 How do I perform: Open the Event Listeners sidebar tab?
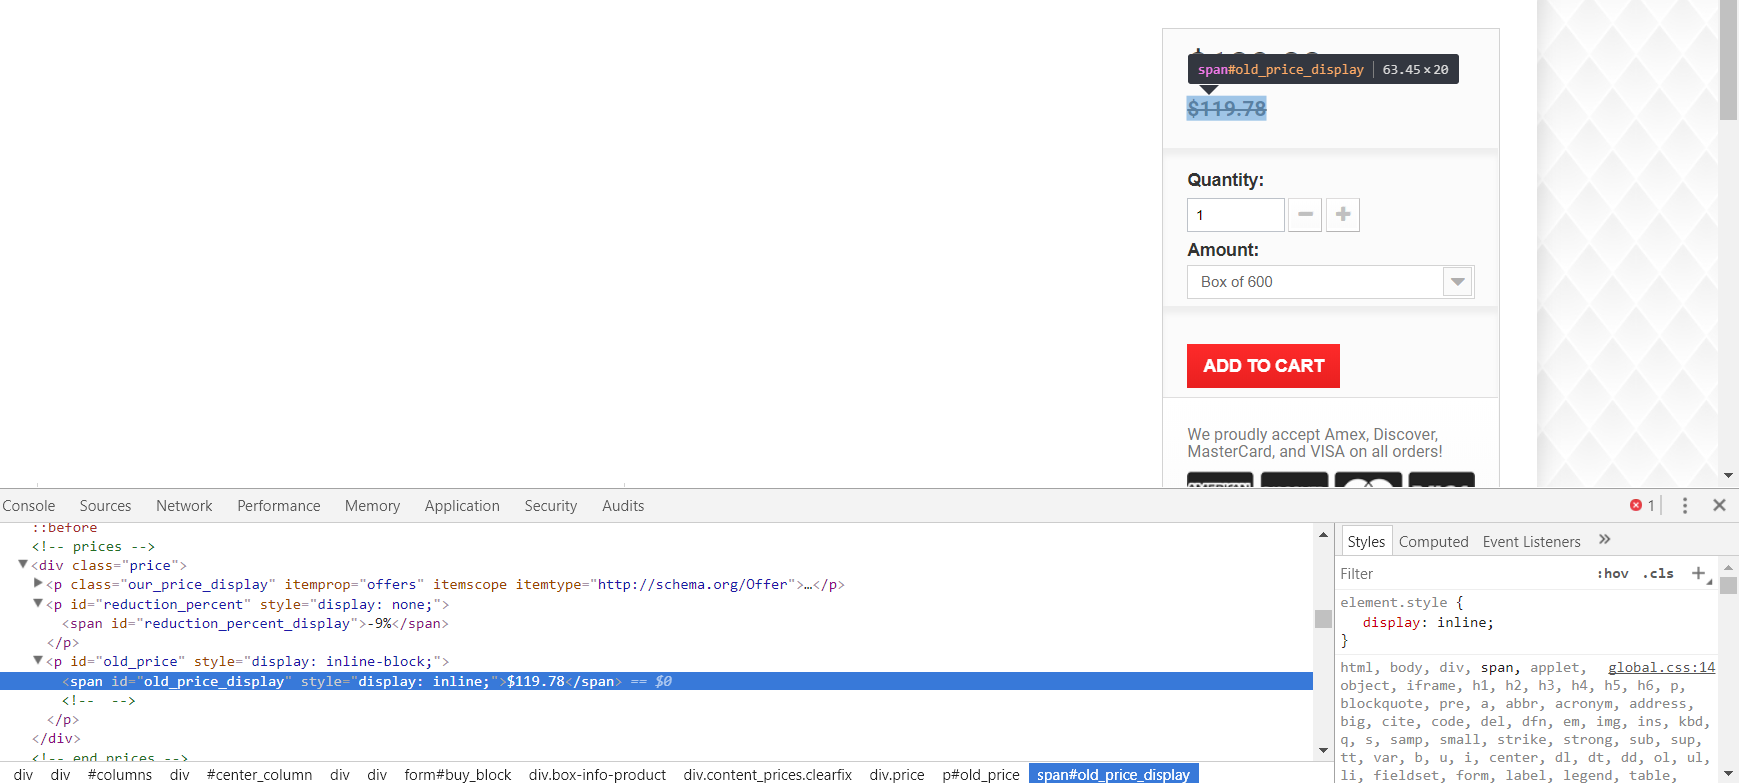click(x=1531, y=541)
